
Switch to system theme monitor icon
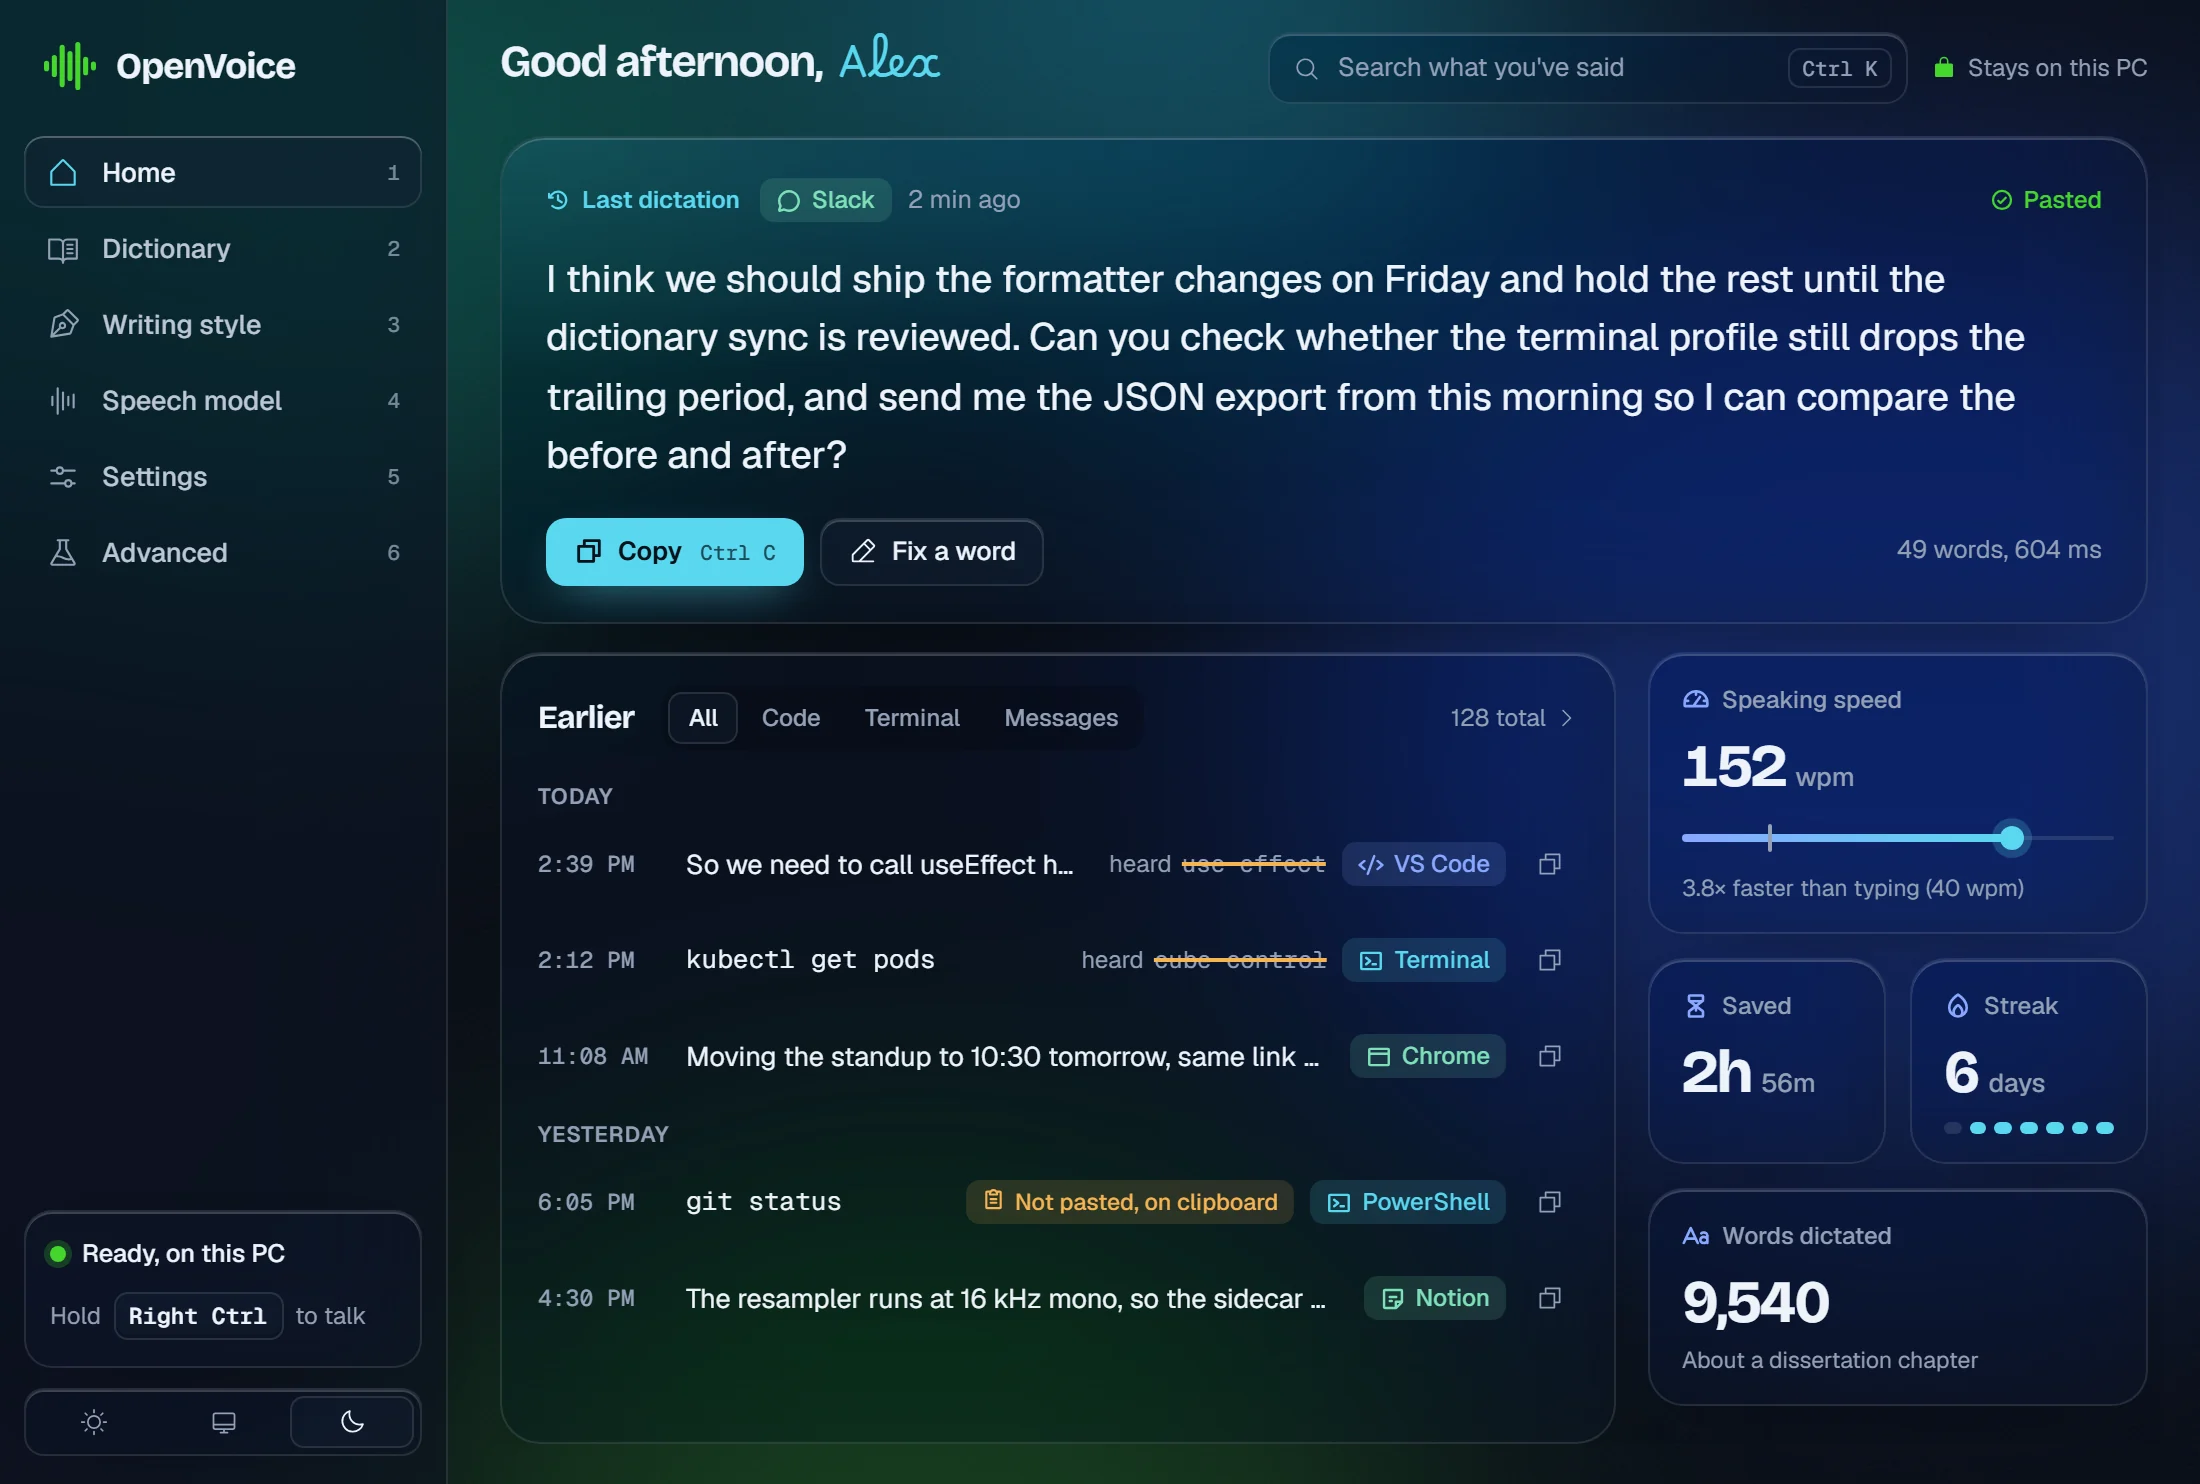(x=224, y=1422)
